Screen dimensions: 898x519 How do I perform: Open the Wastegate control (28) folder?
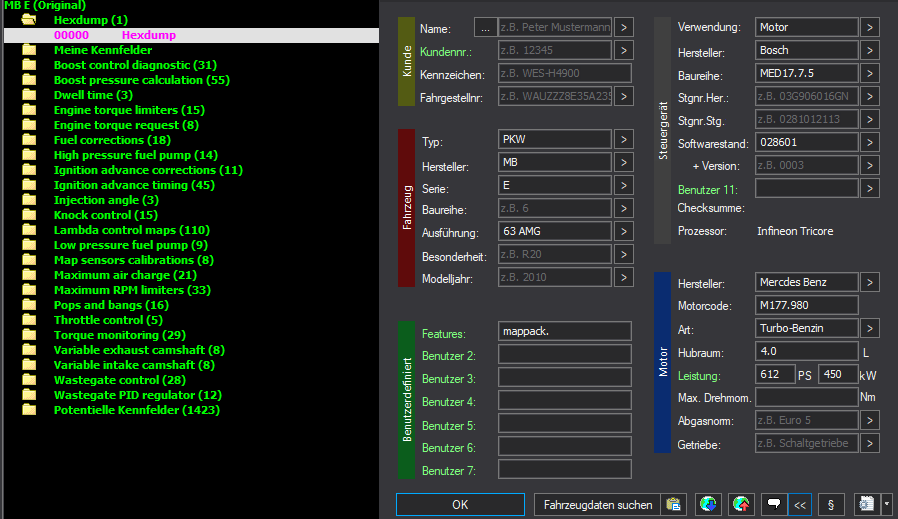(x=119, y=380)
